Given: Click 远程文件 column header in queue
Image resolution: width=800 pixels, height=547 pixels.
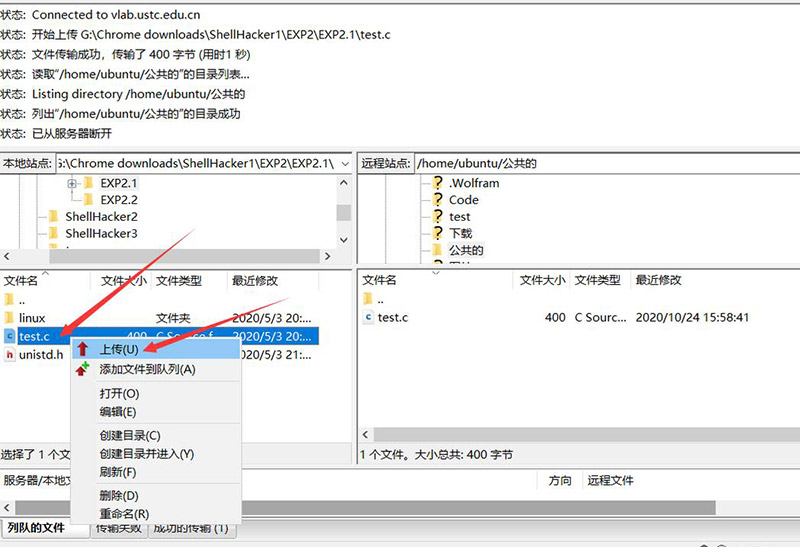Looking at the screenshot, I should pos(610,481).
